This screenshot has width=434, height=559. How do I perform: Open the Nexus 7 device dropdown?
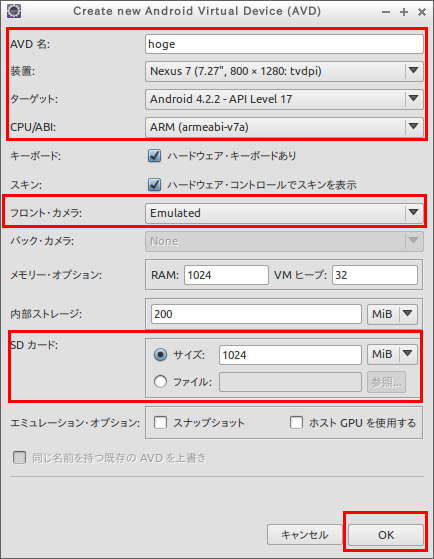pyautogui.click(x=284, y=71)
